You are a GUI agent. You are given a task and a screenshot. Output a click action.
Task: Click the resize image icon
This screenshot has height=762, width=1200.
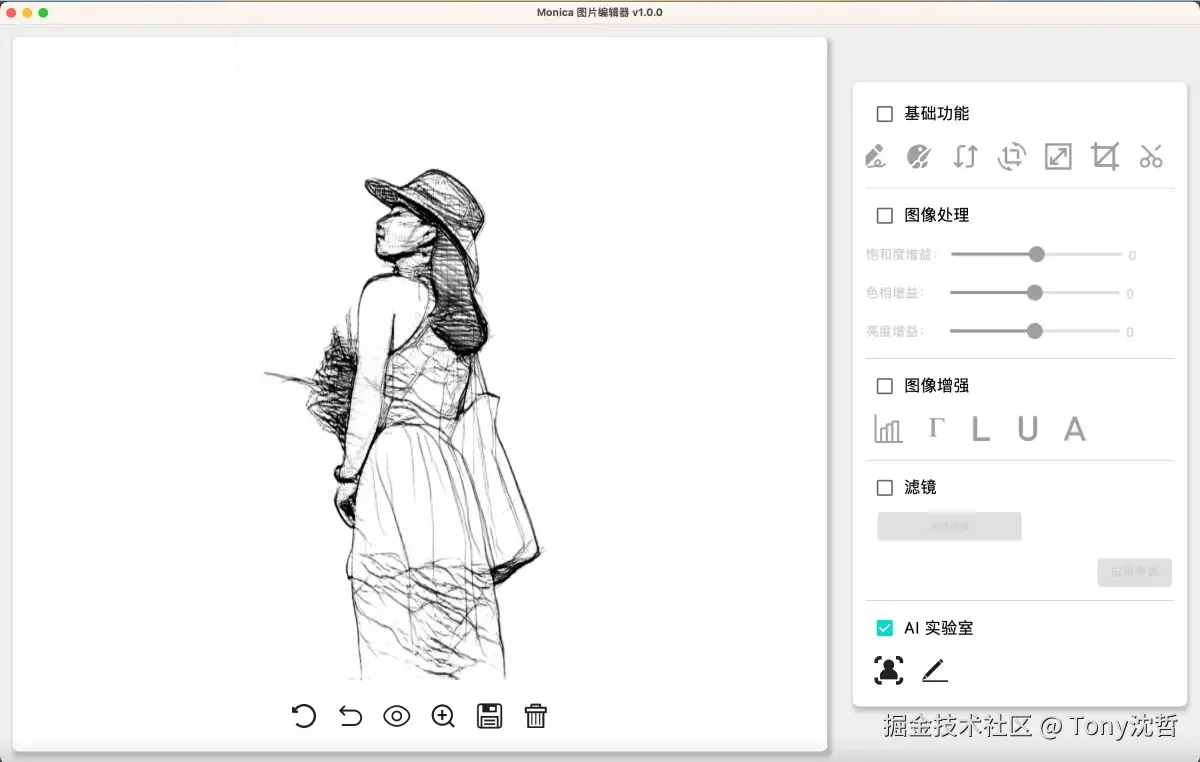(x=1058, y=156)
